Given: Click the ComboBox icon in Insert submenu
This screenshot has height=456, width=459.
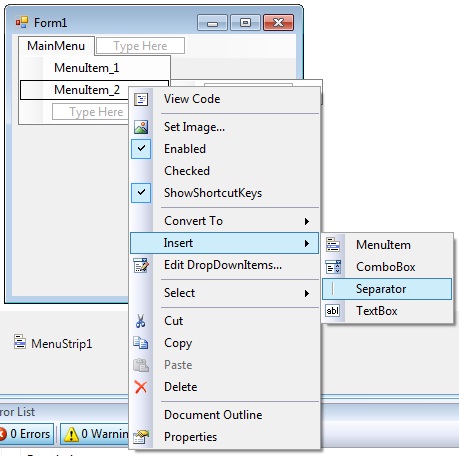Looking at the screenshot, I should (333, 267).
